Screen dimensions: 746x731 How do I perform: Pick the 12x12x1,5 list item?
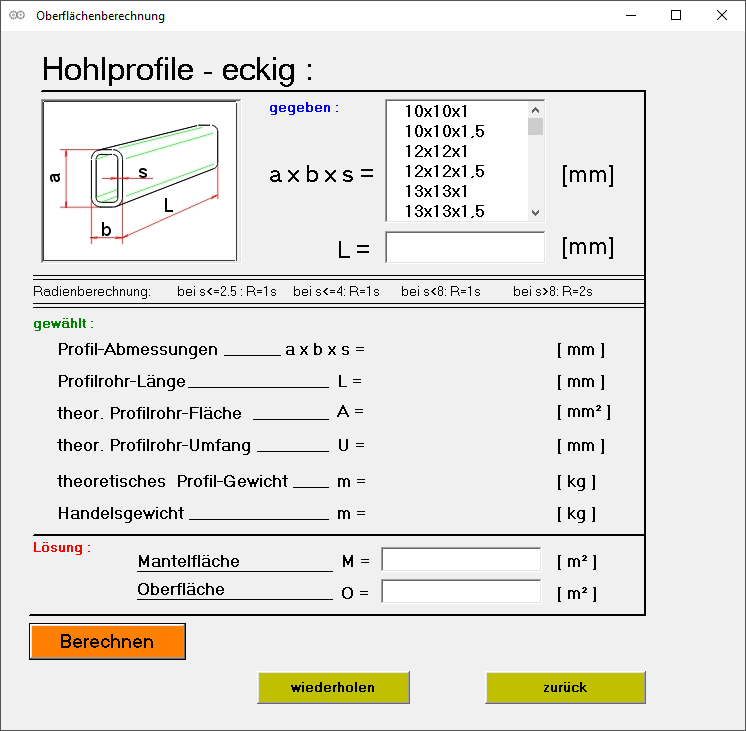(x=444, y=171)
